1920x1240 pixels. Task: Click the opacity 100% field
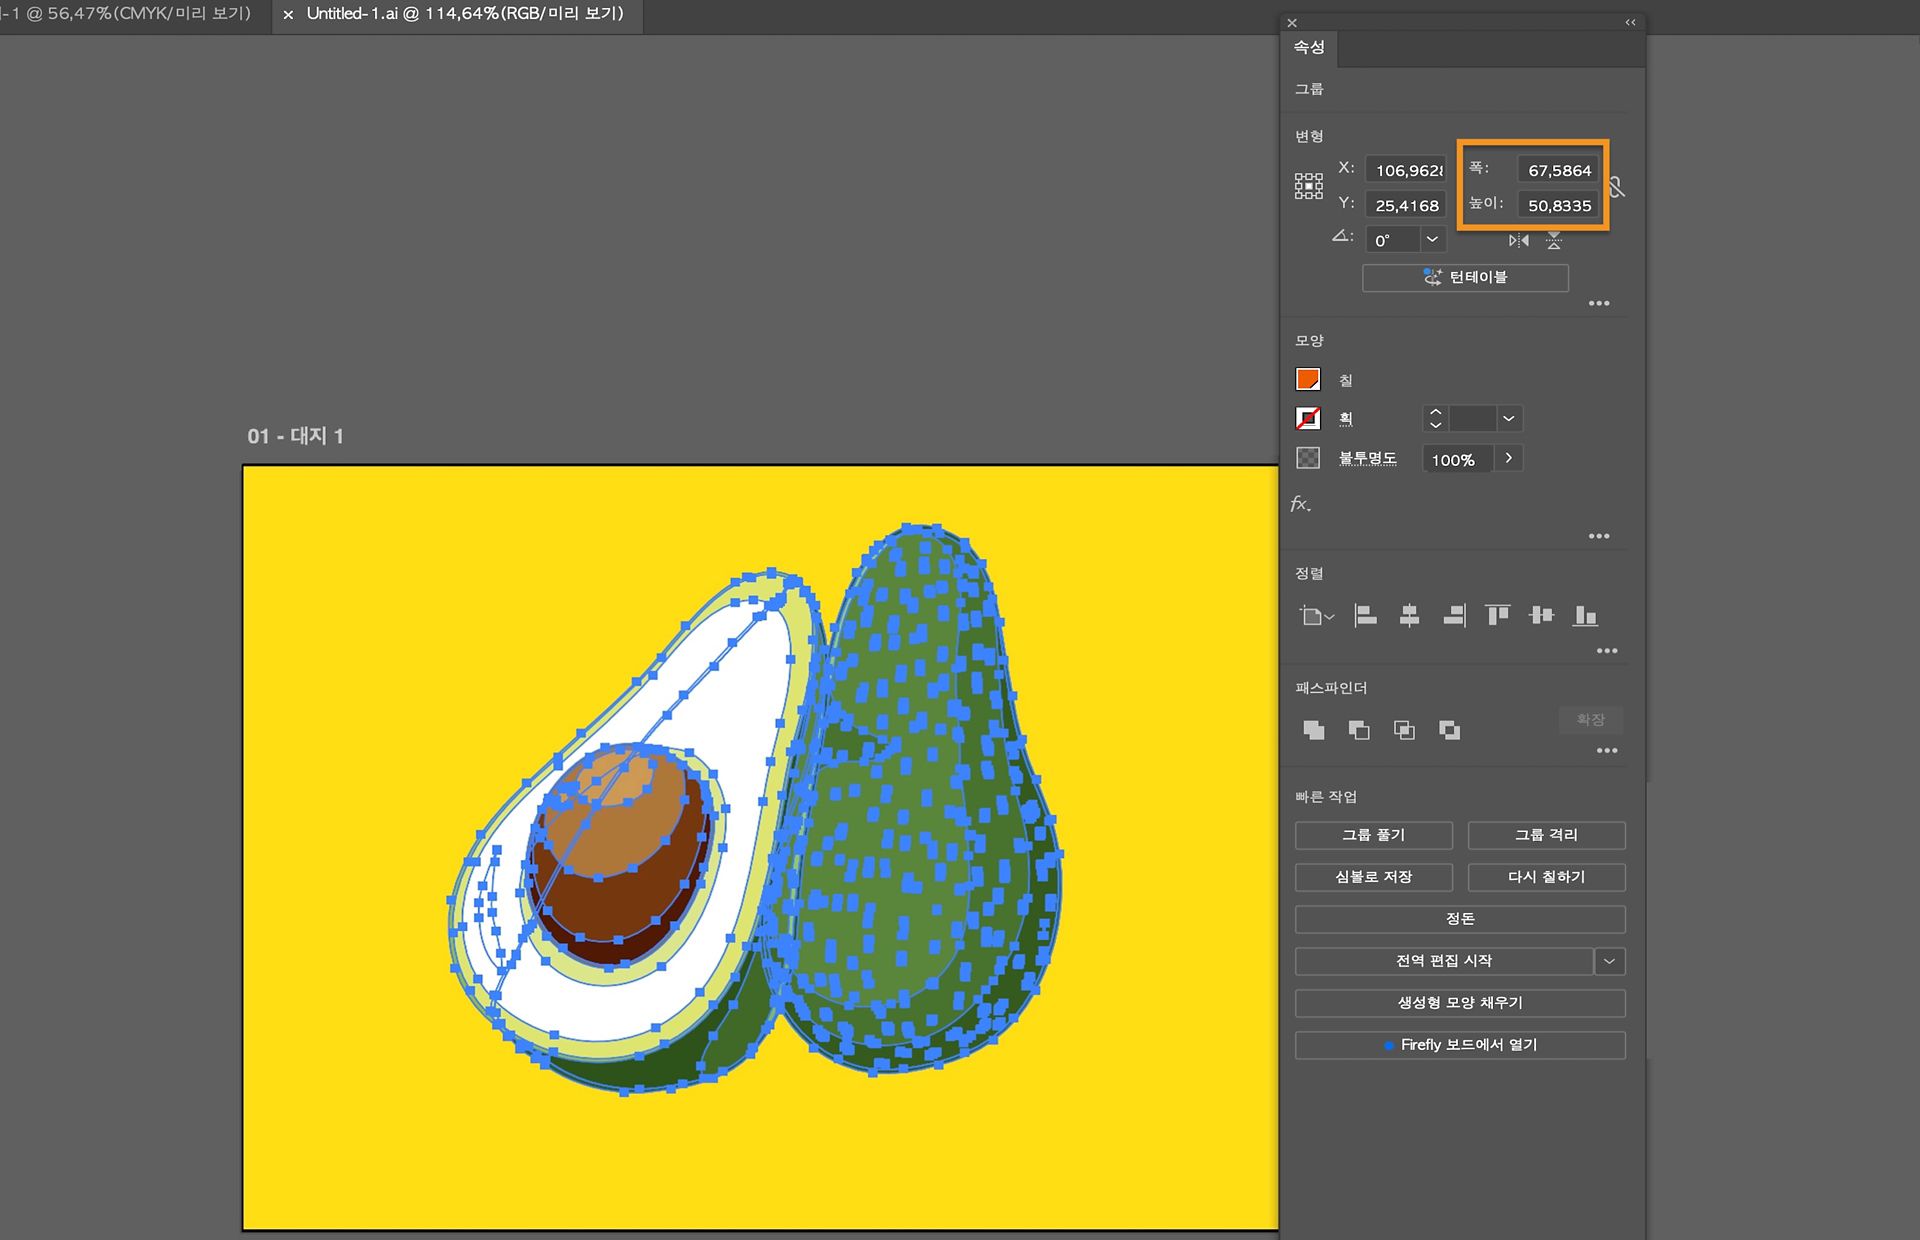pyautogui.click(x=1457, y=459)
